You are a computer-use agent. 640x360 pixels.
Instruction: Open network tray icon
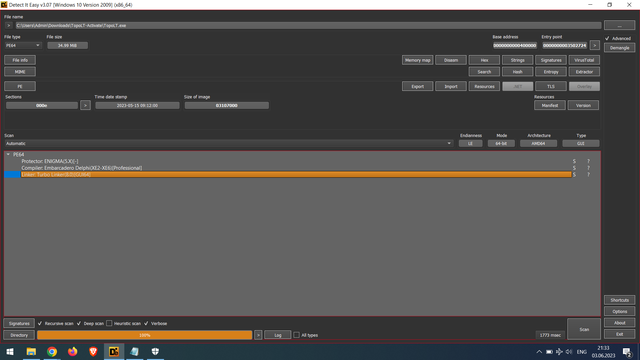coord(559,352)
